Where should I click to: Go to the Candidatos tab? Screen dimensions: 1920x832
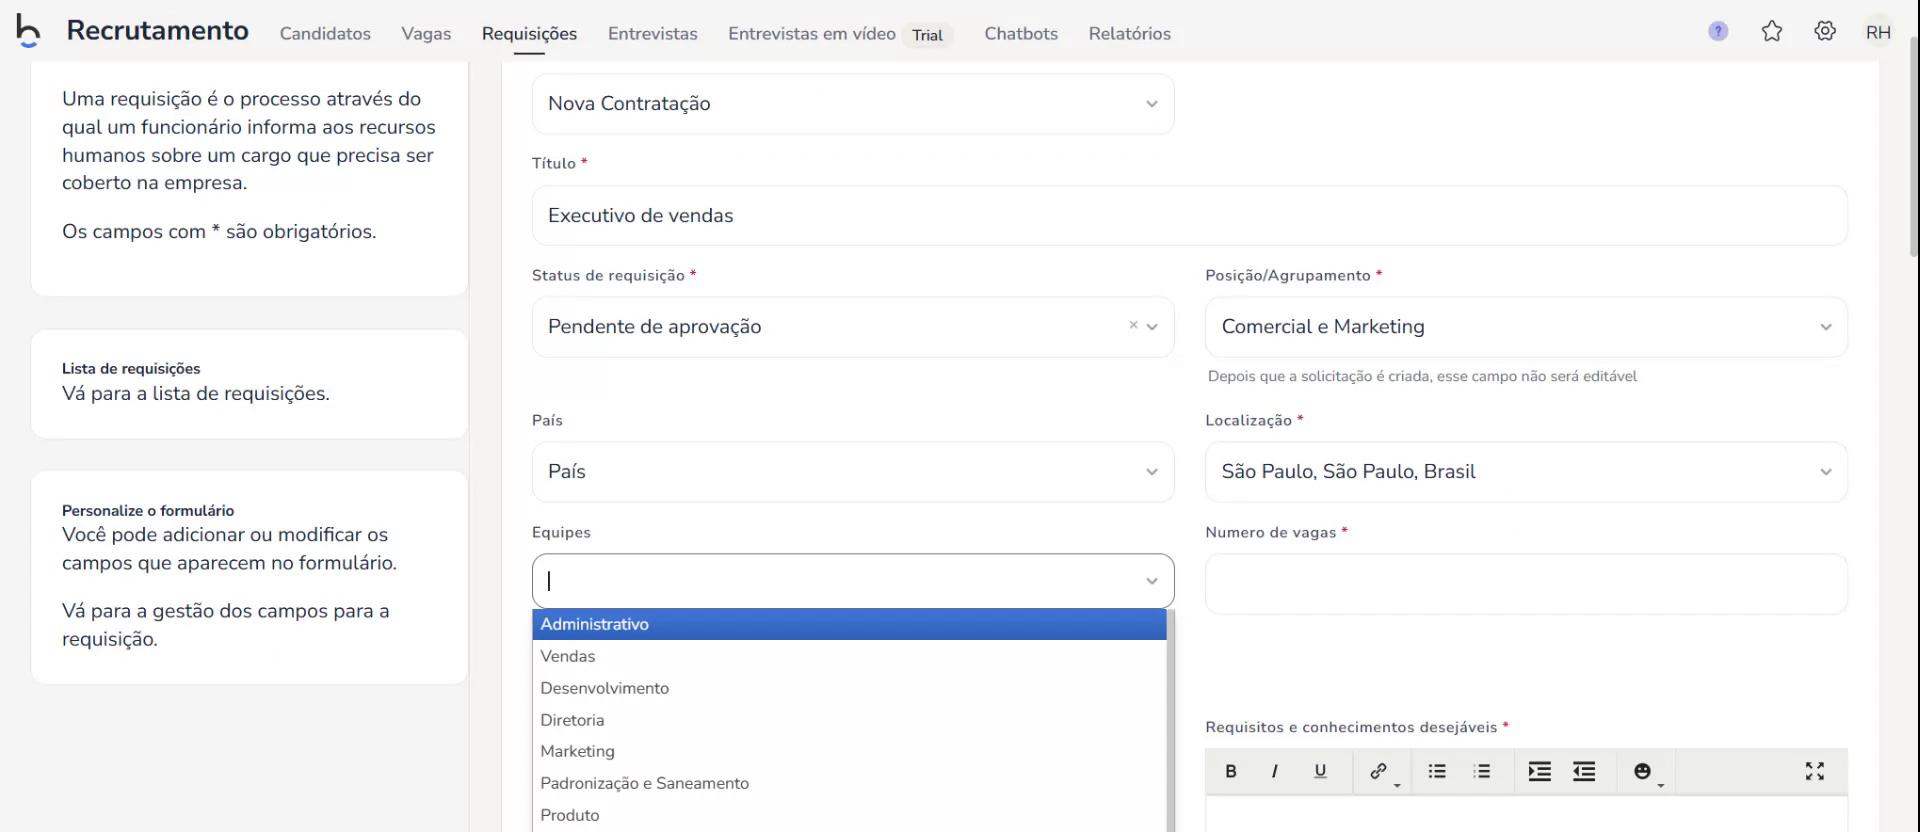pos(325,33)
